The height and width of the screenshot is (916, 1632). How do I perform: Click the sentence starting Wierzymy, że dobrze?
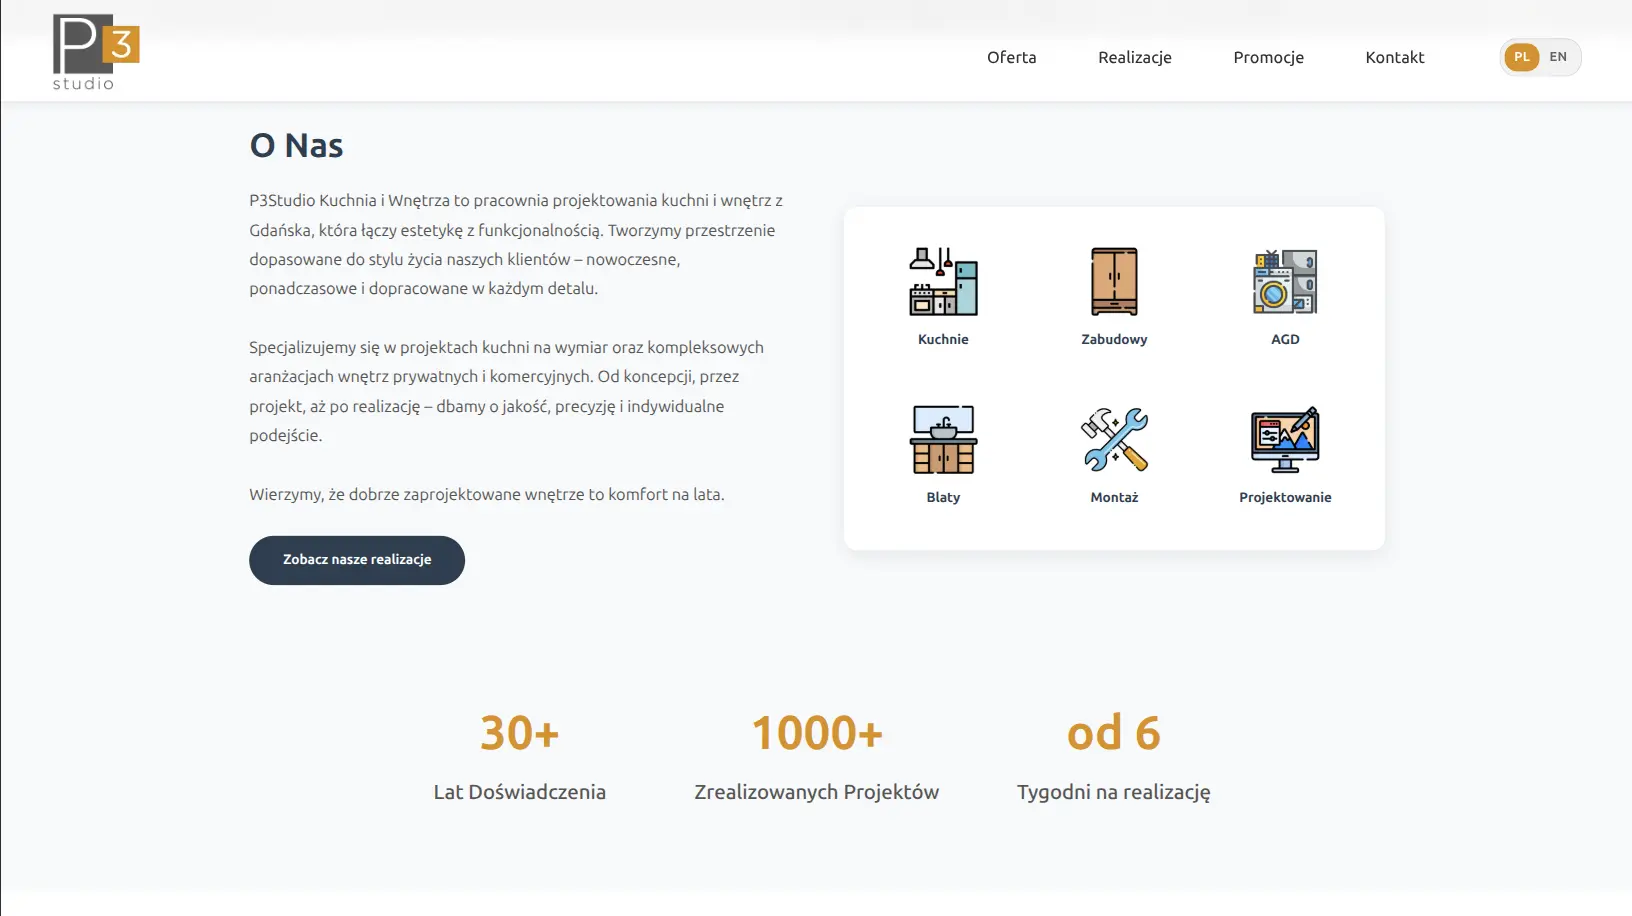click(487, 494)
